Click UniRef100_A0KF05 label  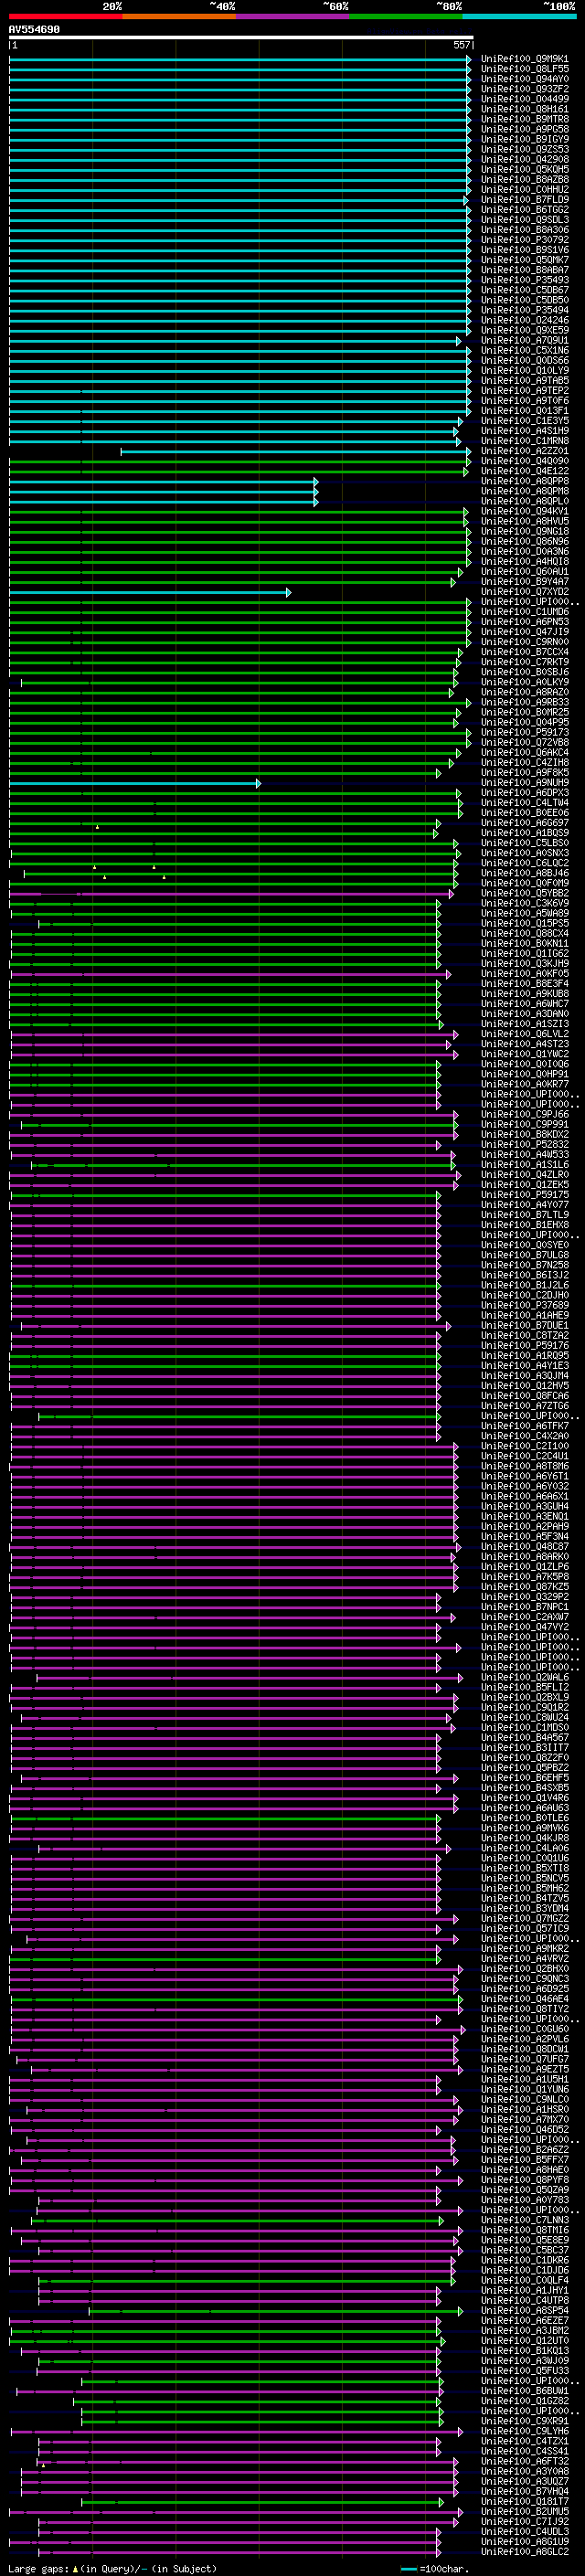(x=524, y=973)
